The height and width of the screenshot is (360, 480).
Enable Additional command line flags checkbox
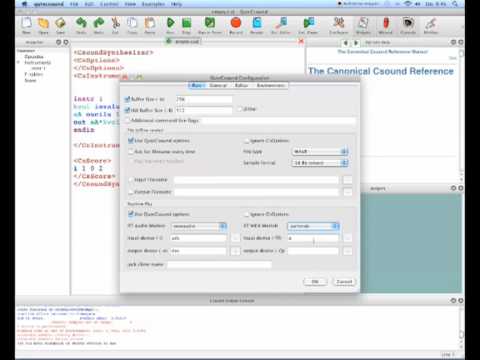127,120
